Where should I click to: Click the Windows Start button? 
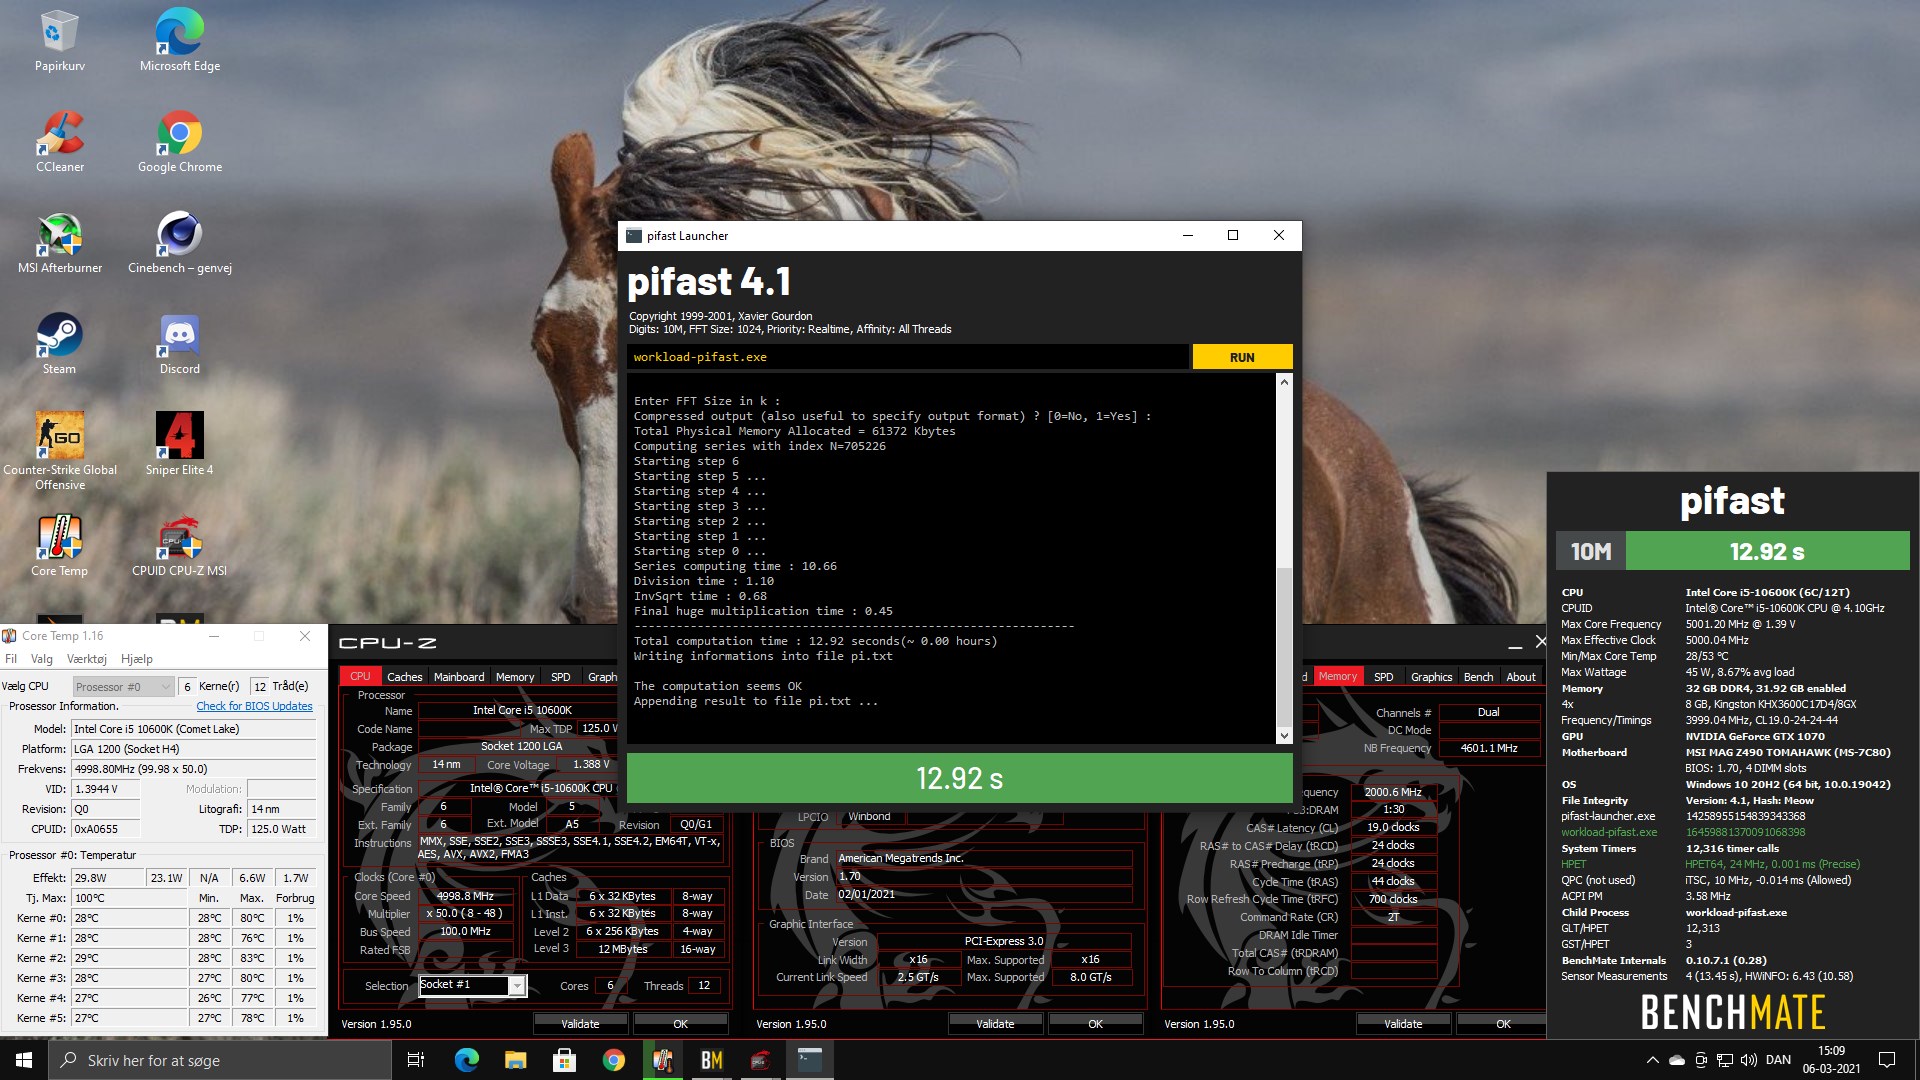pos(24,1060)
